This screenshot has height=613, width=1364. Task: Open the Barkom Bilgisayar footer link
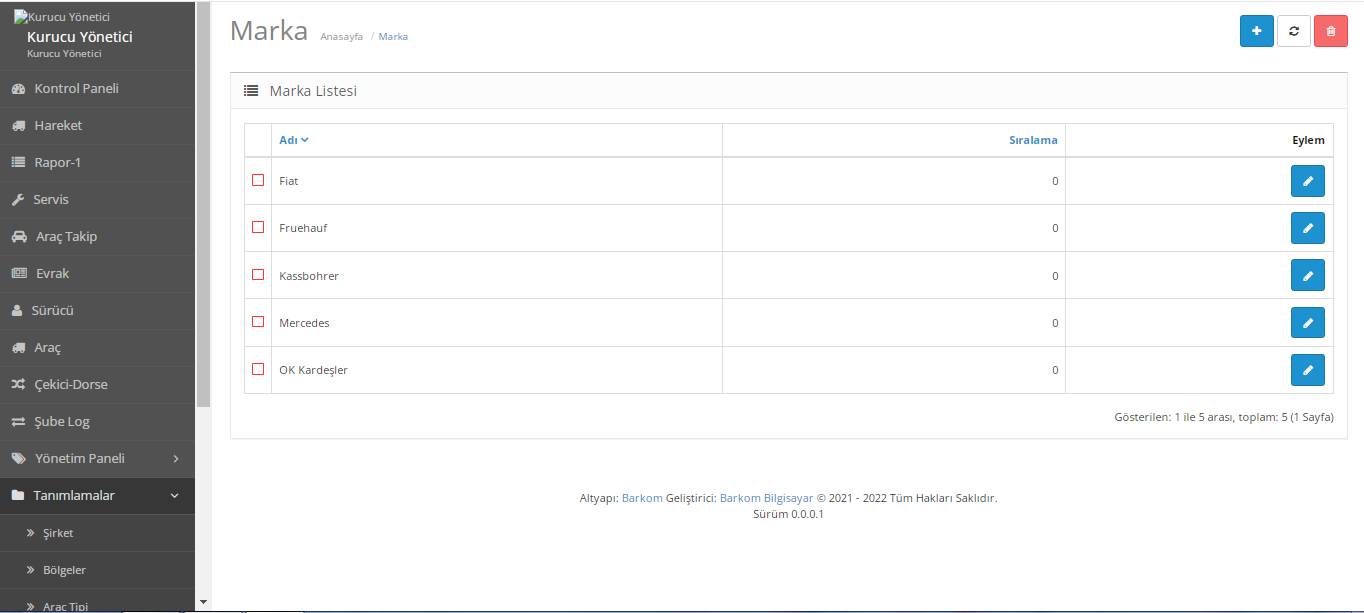(x=767, y=498)
